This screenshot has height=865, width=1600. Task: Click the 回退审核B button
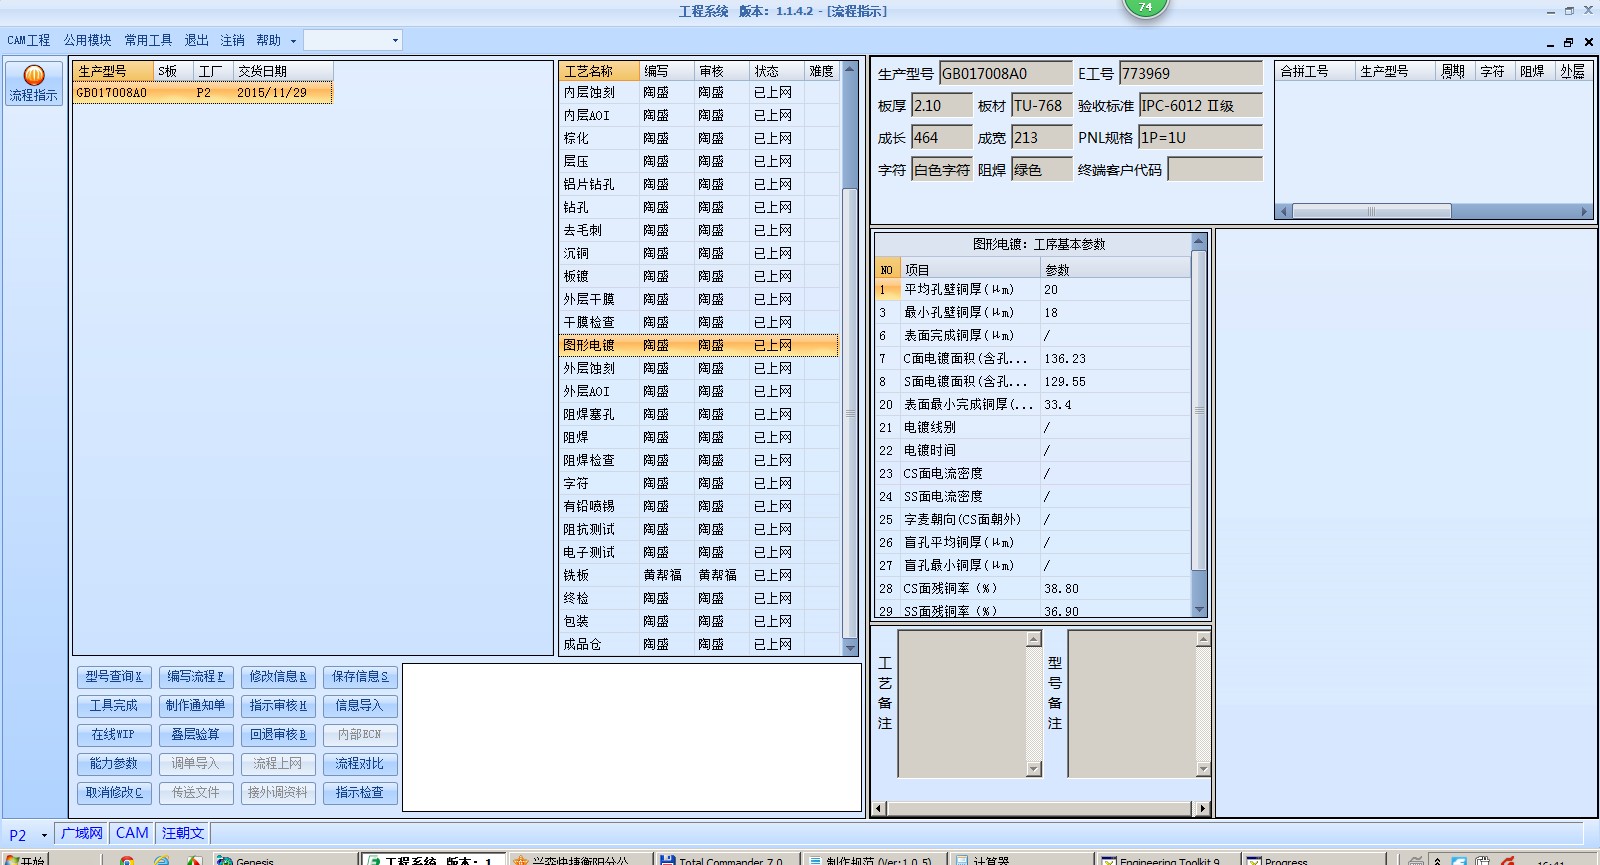(278, 735)
